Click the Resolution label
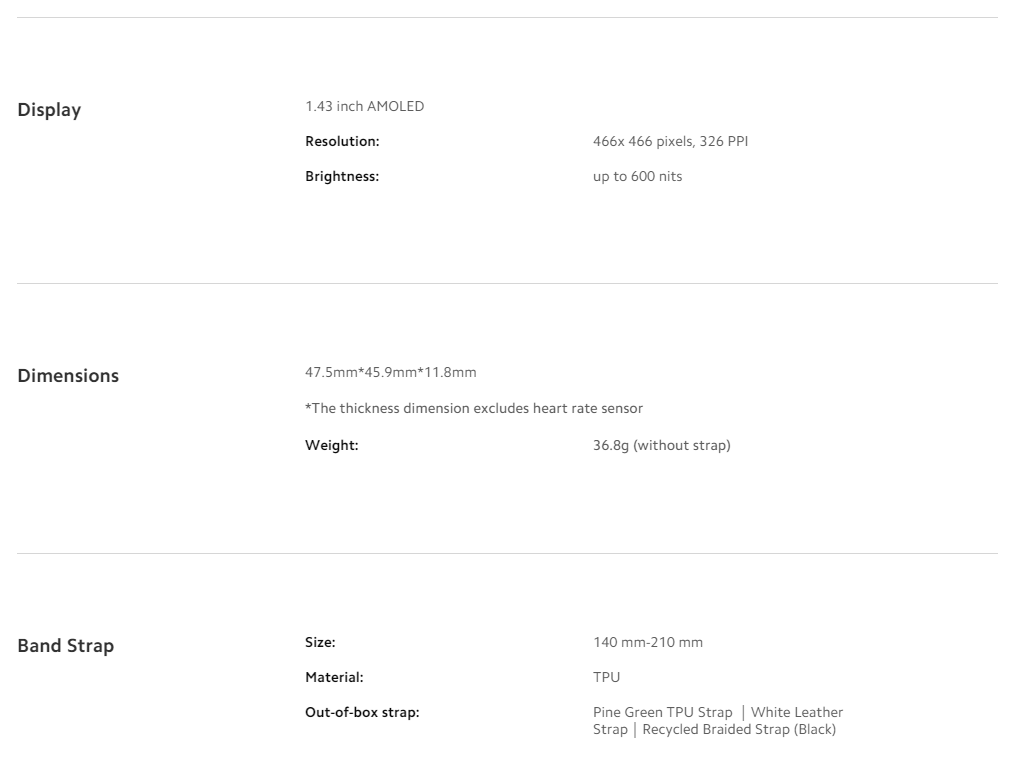Viewport: 1010px width, 779px height. coord(342,141)
